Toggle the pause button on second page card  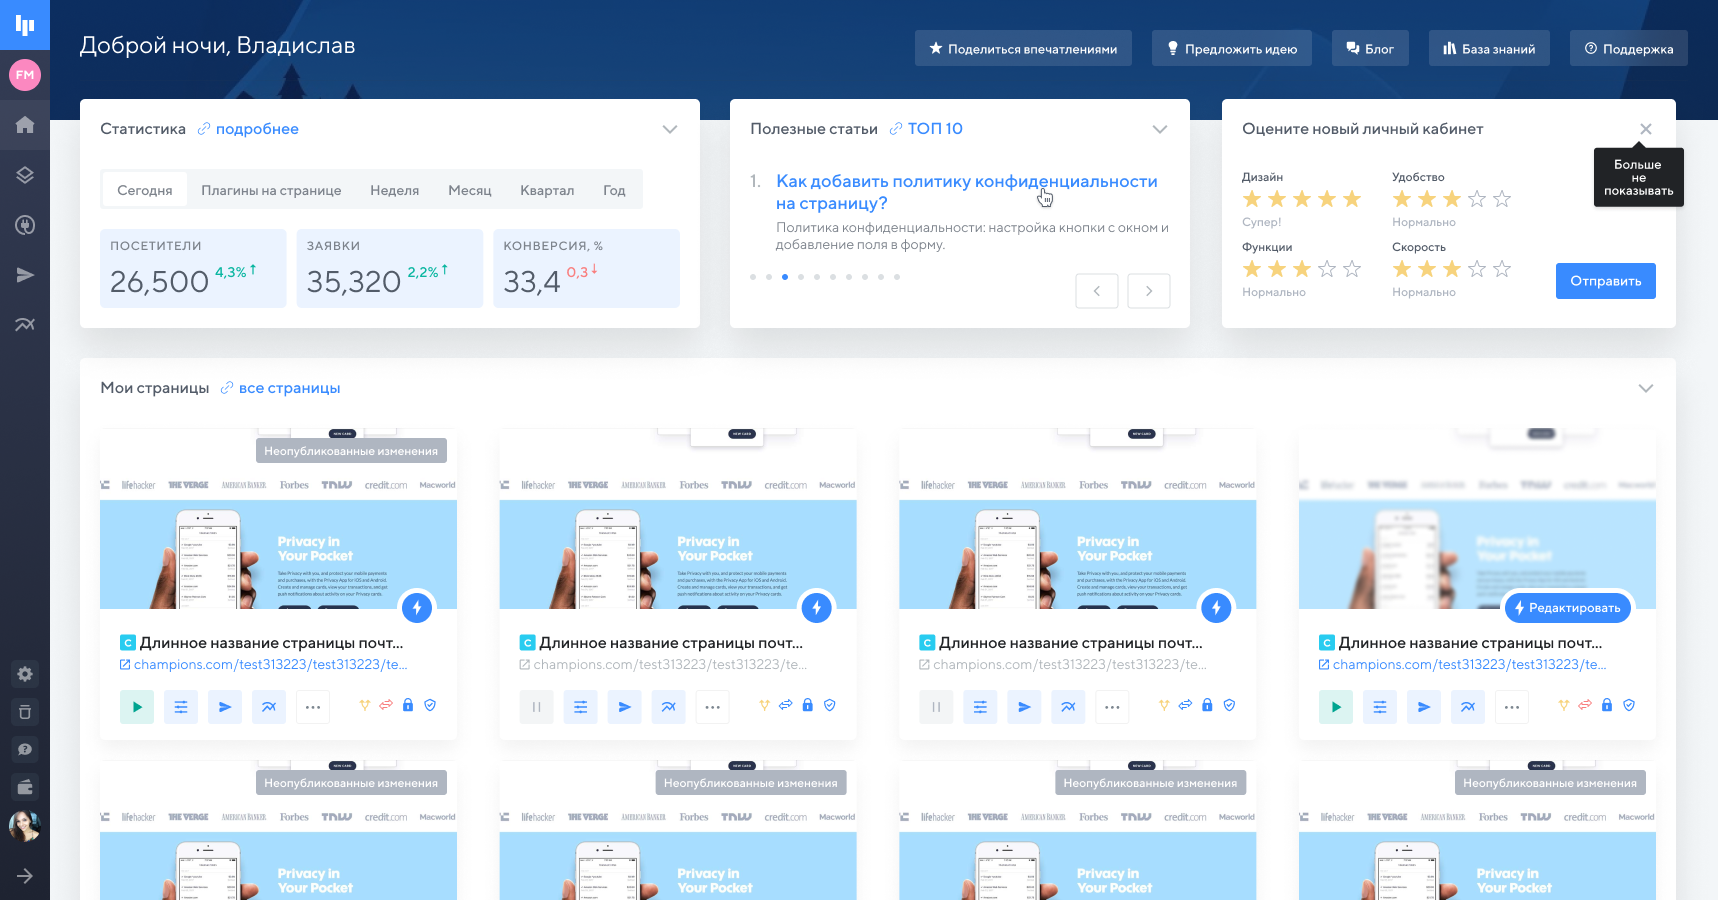point(536,707)
